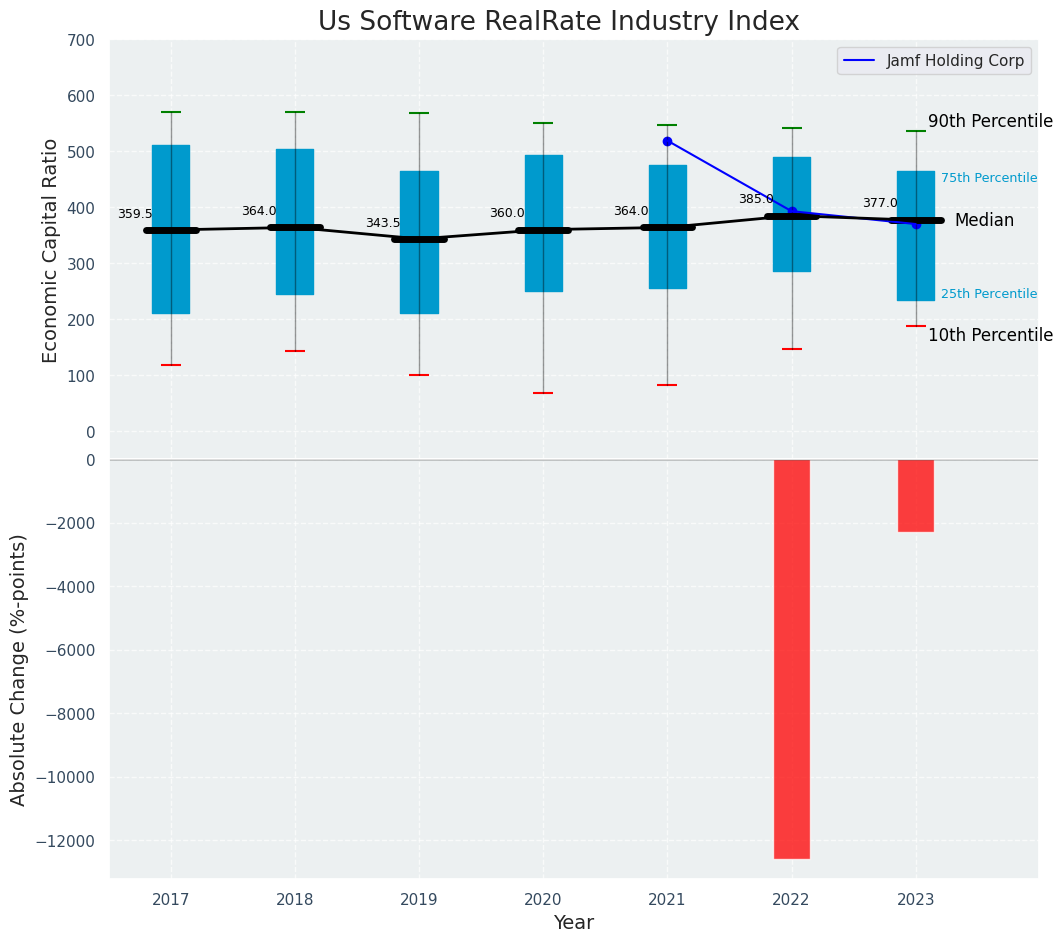Click the chart title text
1063x942 pixels.
pyautogui.click(x=558, y=22)
